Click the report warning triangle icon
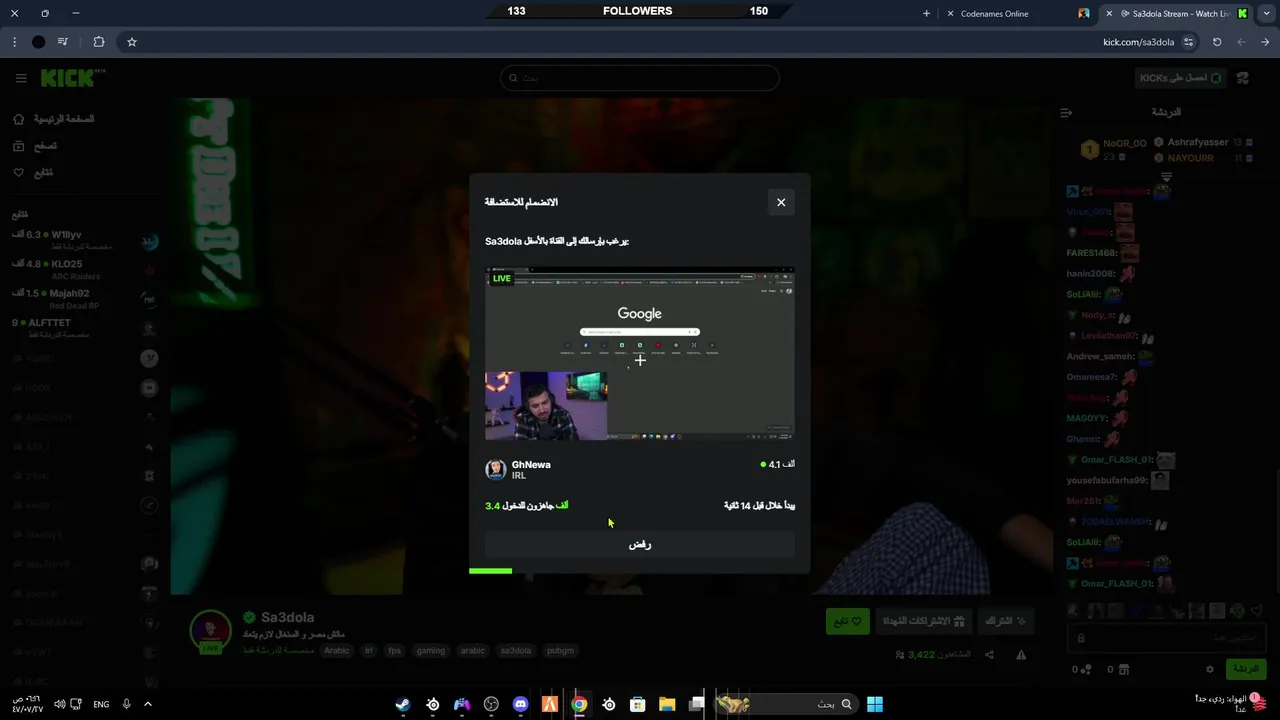1280x720 pixels. [1021, 655]
